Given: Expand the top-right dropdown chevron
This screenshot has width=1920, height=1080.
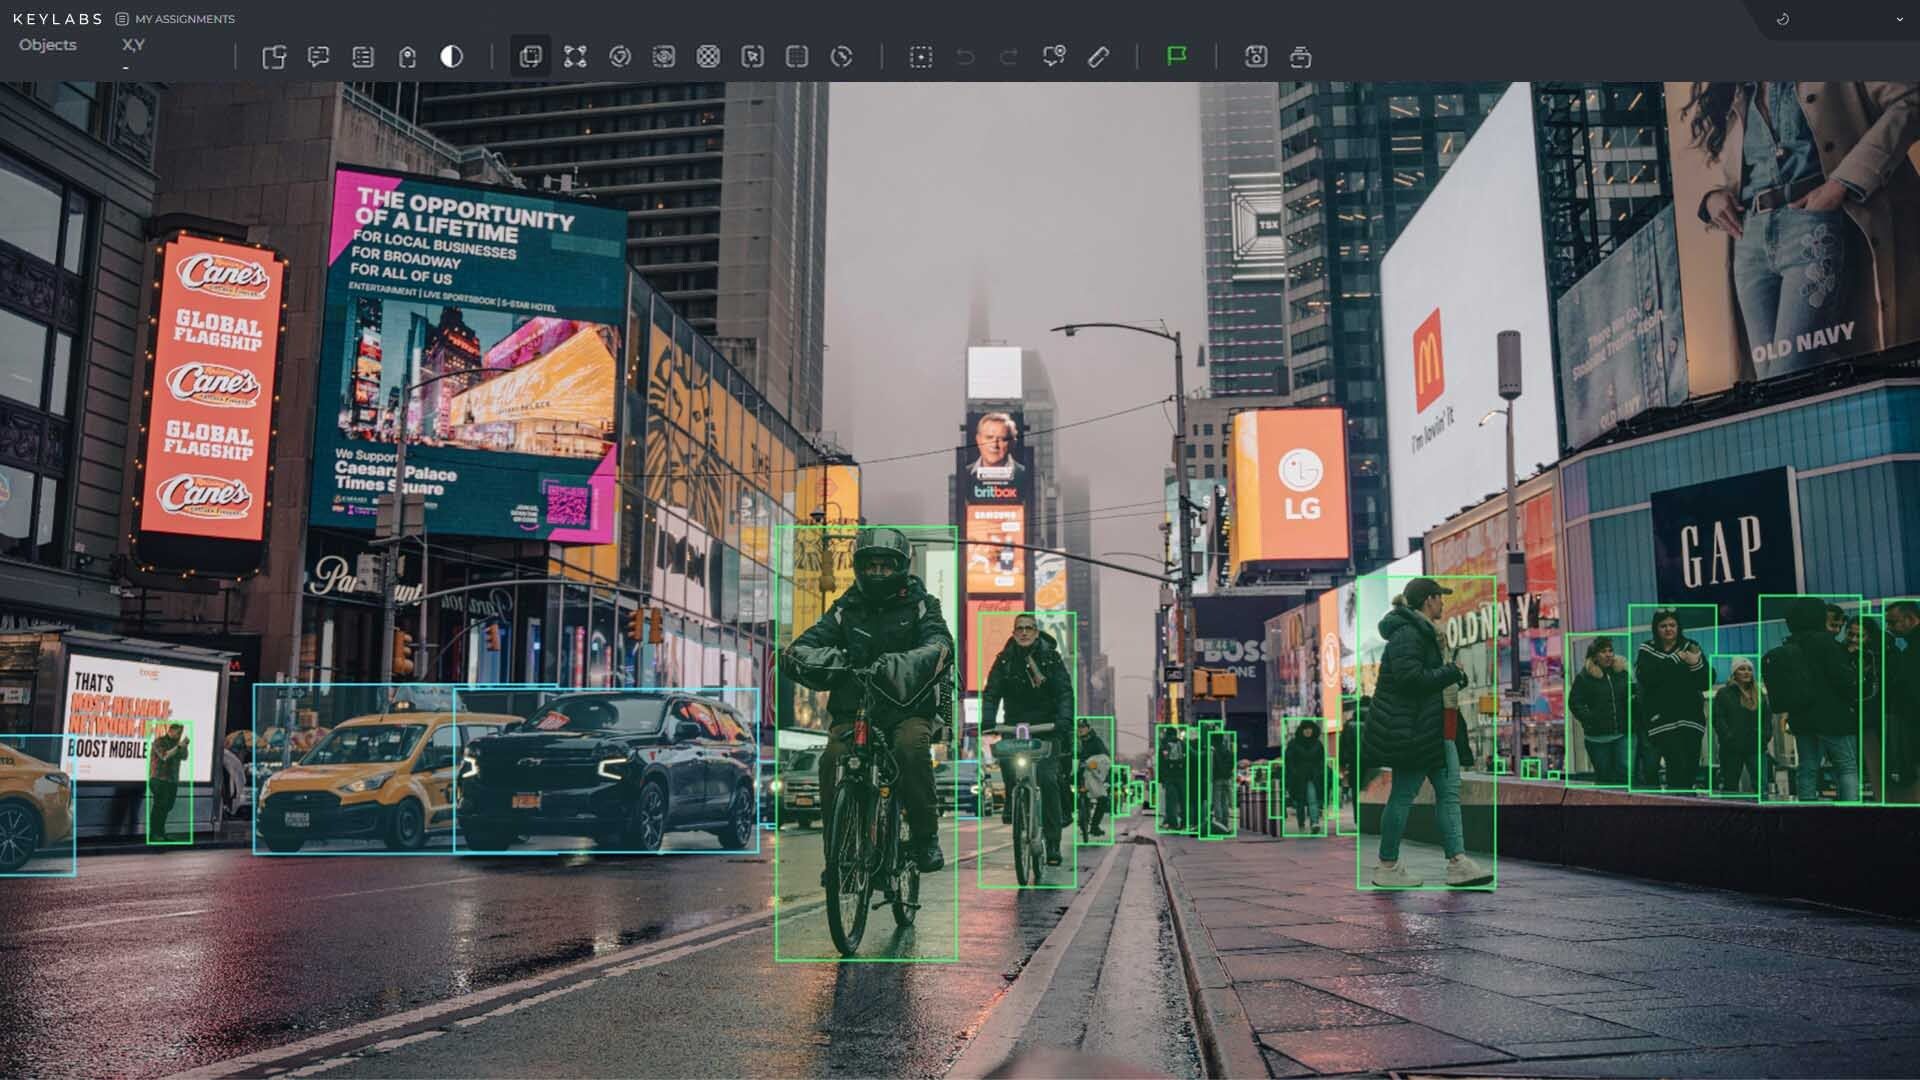Looking at the screenshot, I should [x=1899, y=19].
